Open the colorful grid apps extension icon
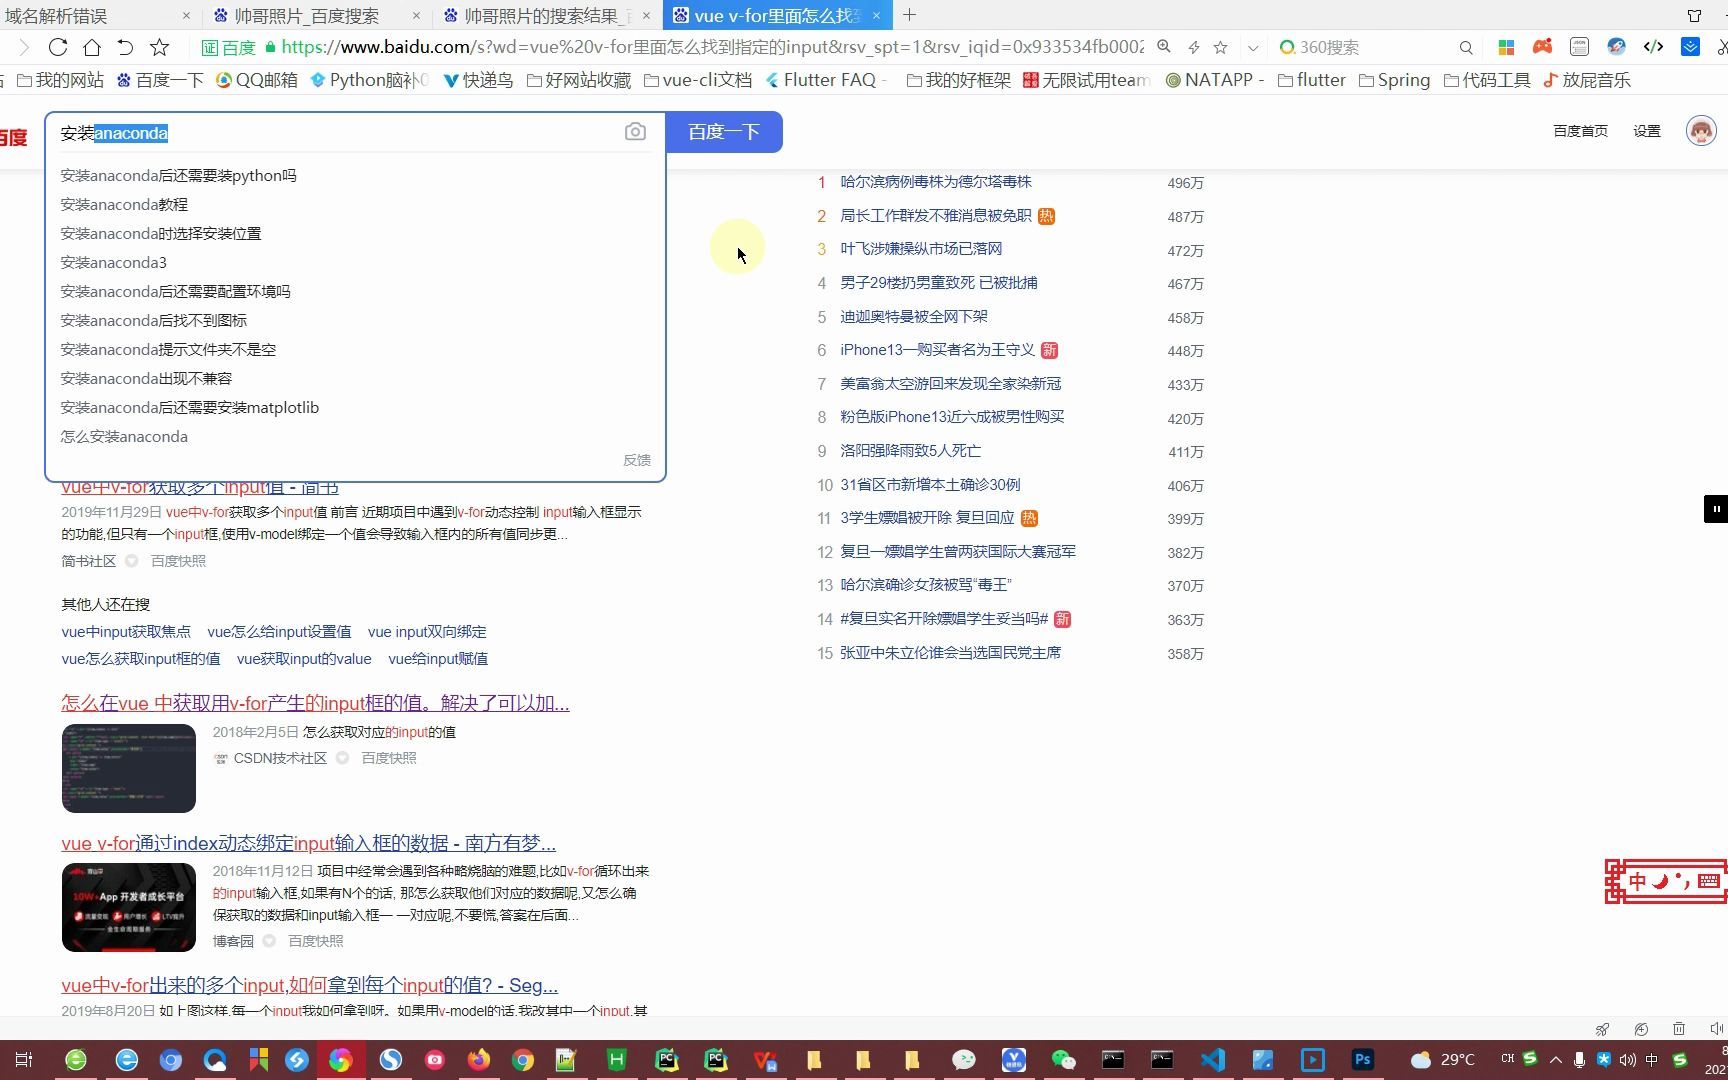The height and width of the screenshot is (1080, 1728). (1506, 47)
